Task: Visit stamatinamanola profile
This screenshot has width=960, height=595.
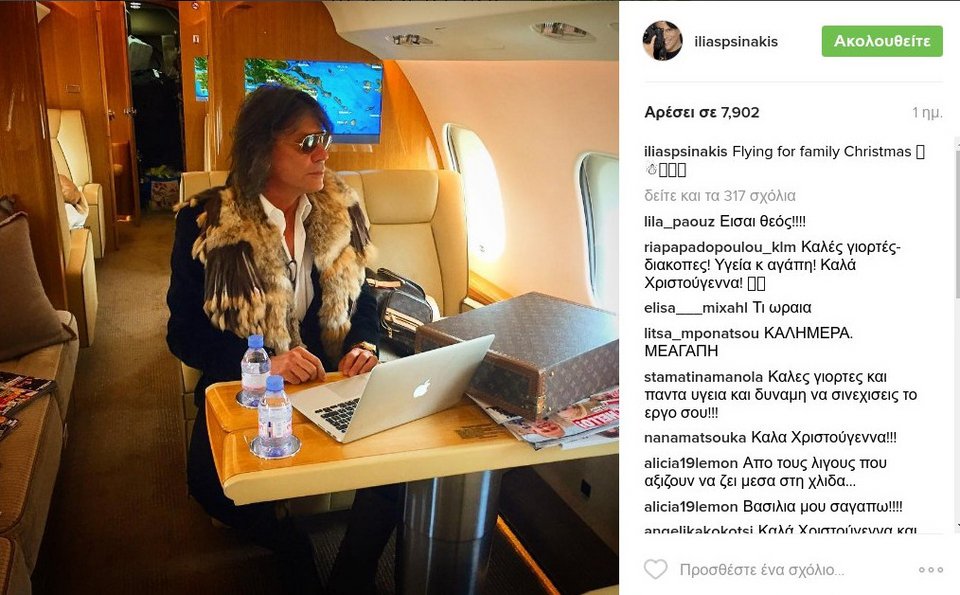Action: click(703, 377)
